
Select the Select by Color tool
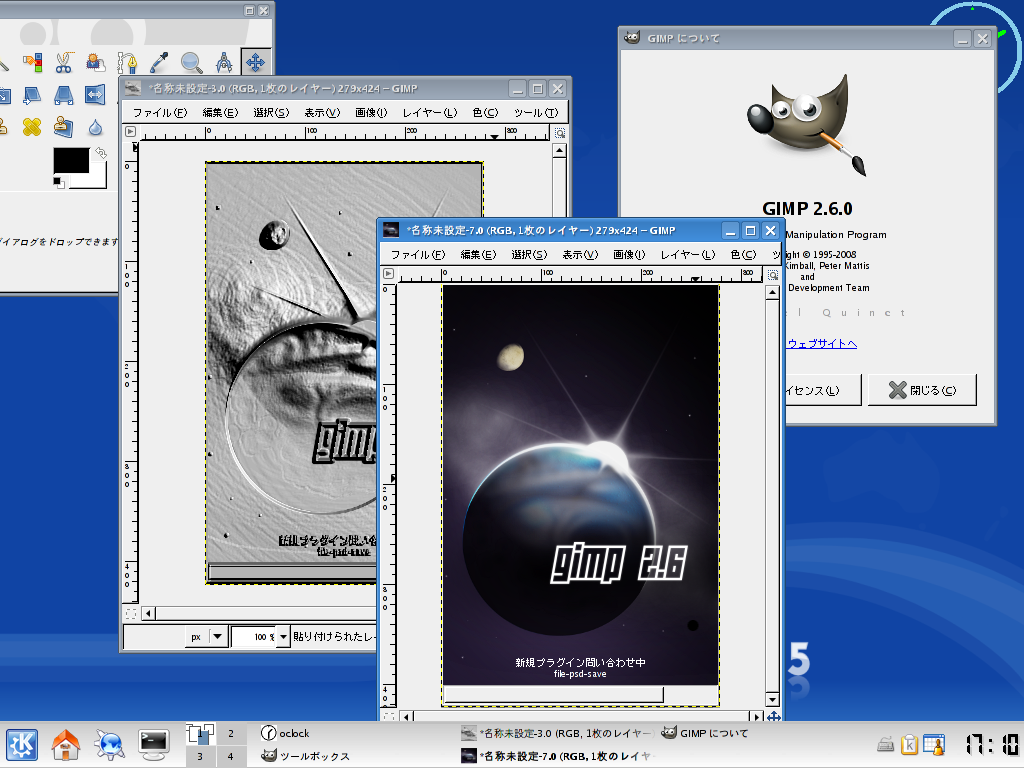click(32, 63)
